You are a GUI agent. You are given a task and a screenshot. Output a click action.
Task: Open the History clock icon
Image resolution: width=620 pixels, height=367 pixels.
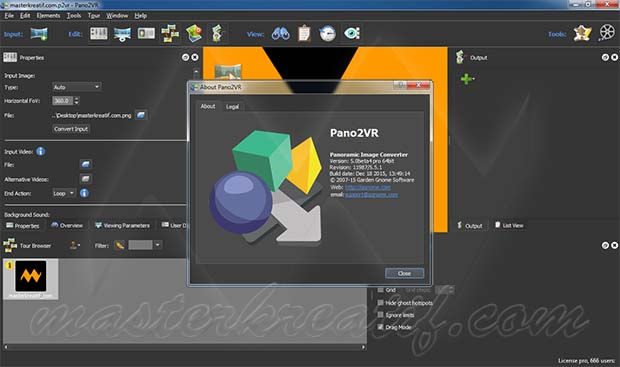327,34
